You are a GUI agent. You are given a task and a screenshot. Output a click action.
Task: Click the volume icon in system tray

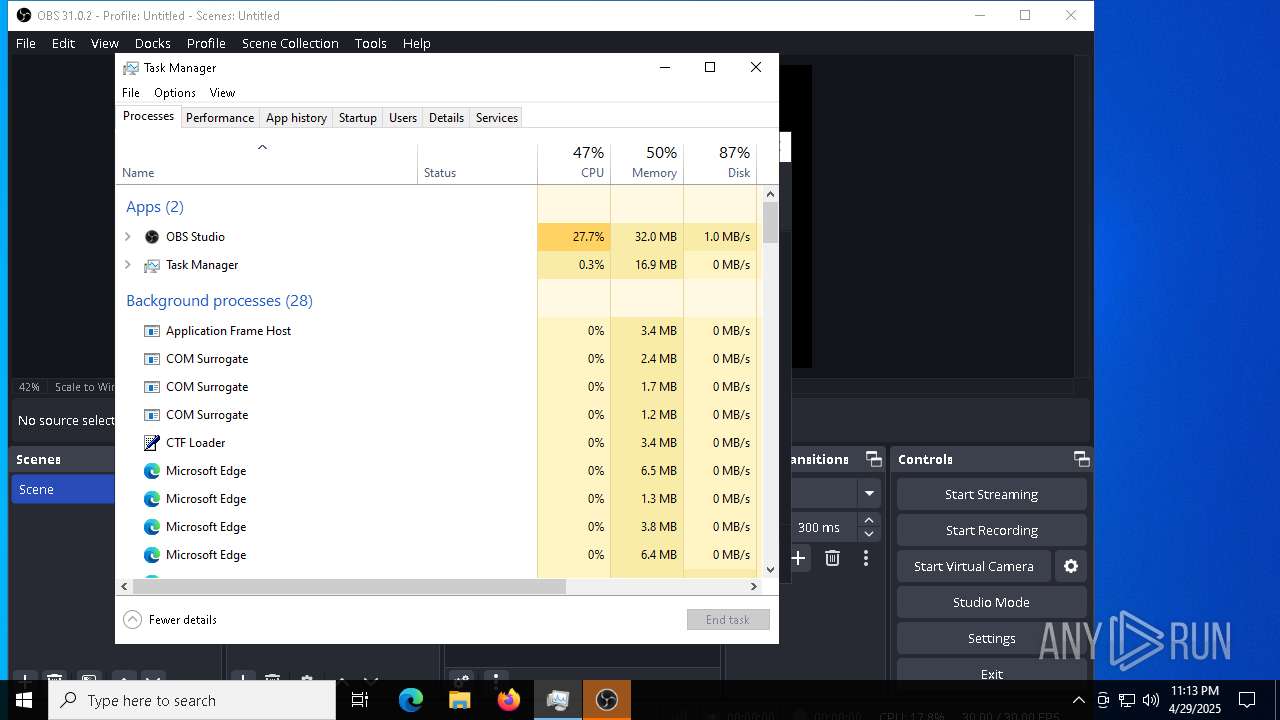(x=1151, y=700)
